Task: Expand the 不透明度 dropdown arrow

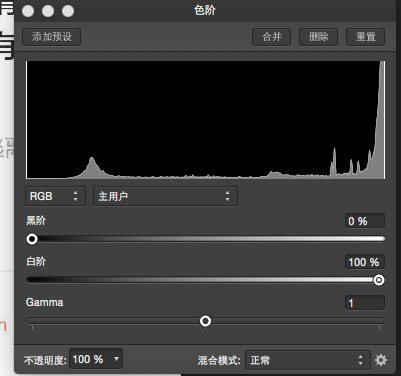Action: pos(116,359)
